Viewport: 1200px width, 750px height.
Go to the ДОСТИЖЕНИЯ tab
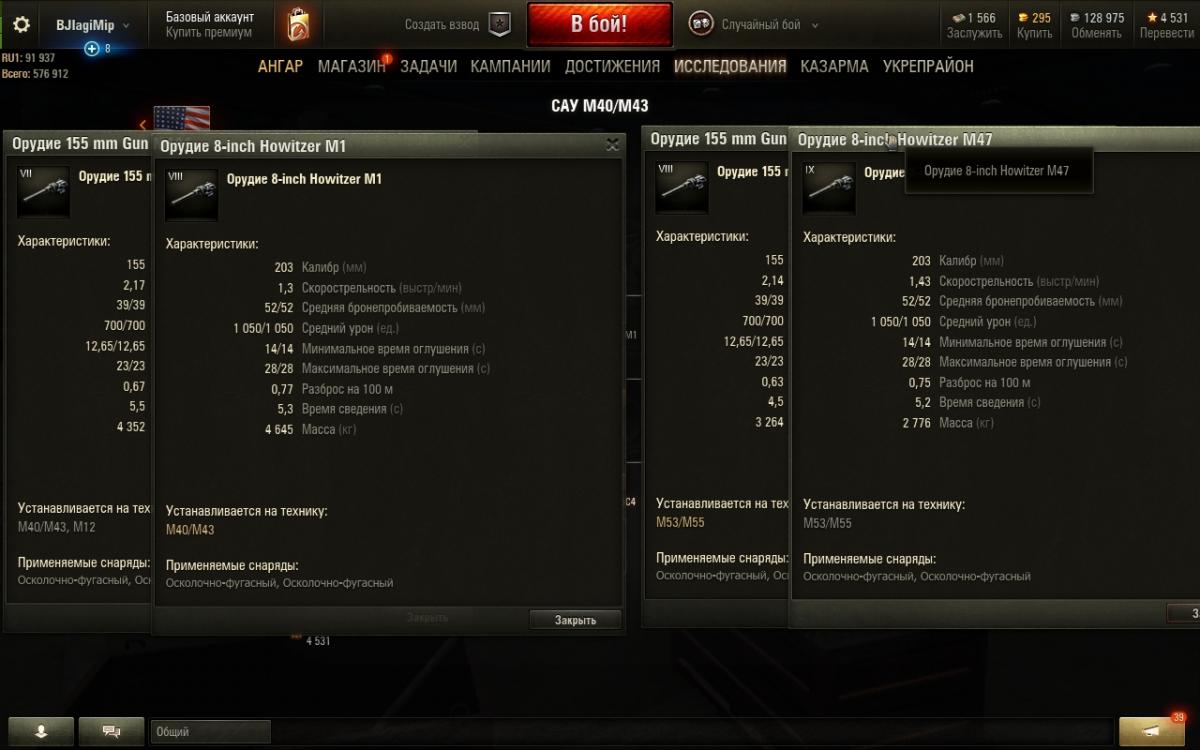coord(612,66)
